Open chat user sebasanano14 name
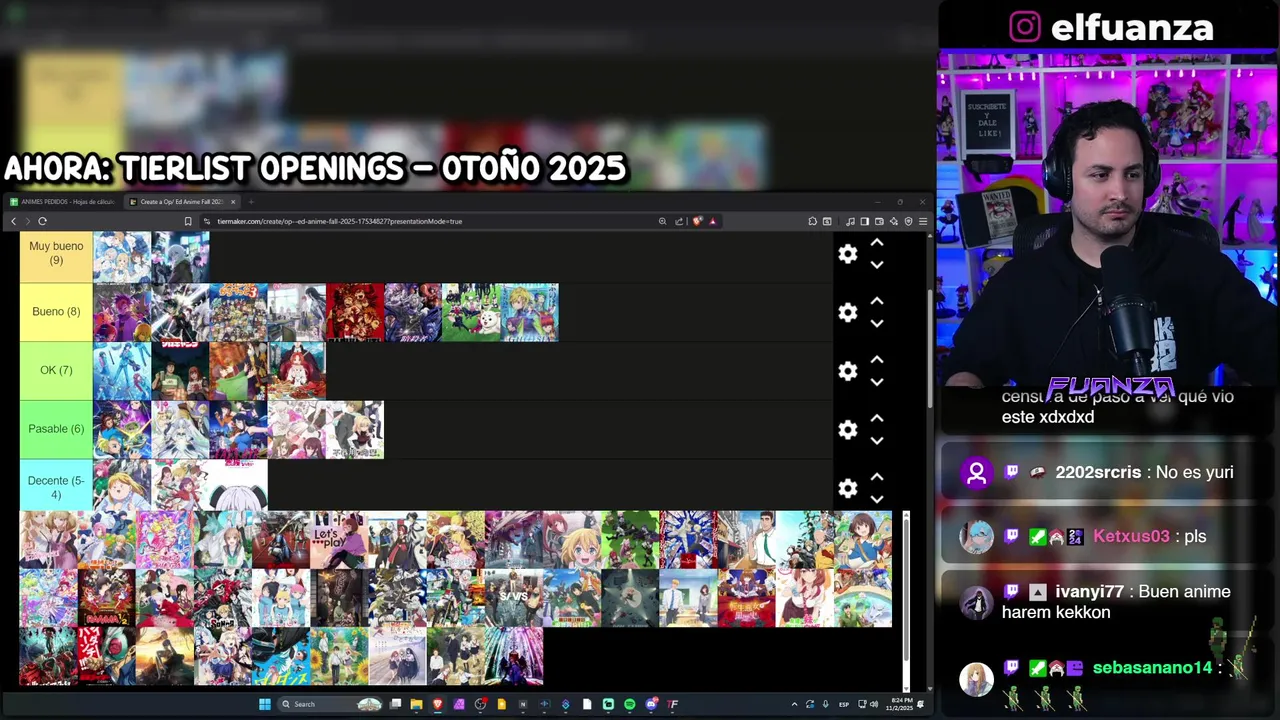The width and height of the screenshot is (1280, 720). point(1152,667)
